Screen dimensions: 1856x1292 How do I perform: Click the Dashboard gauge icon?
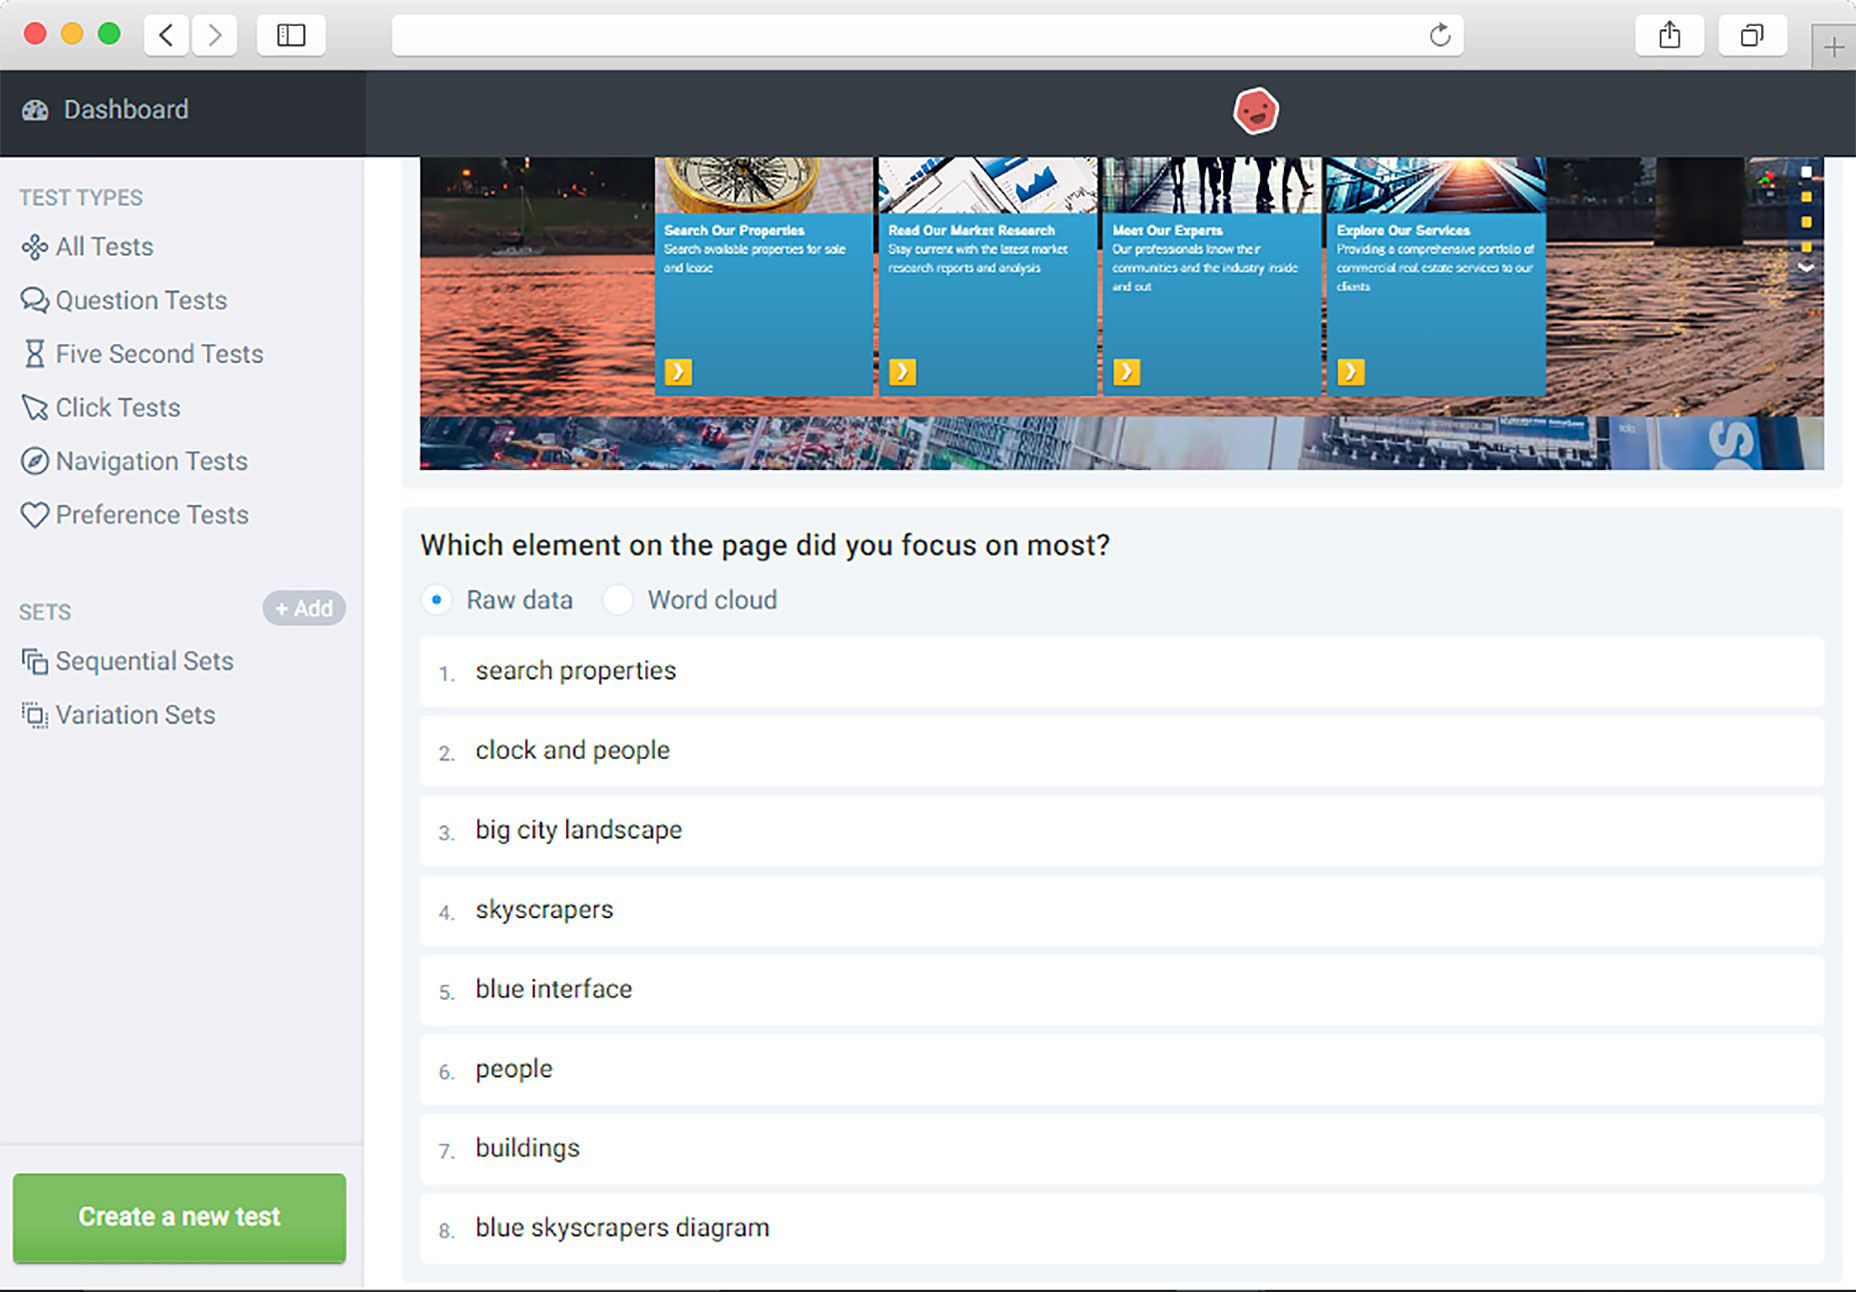(x=35, y=110)
